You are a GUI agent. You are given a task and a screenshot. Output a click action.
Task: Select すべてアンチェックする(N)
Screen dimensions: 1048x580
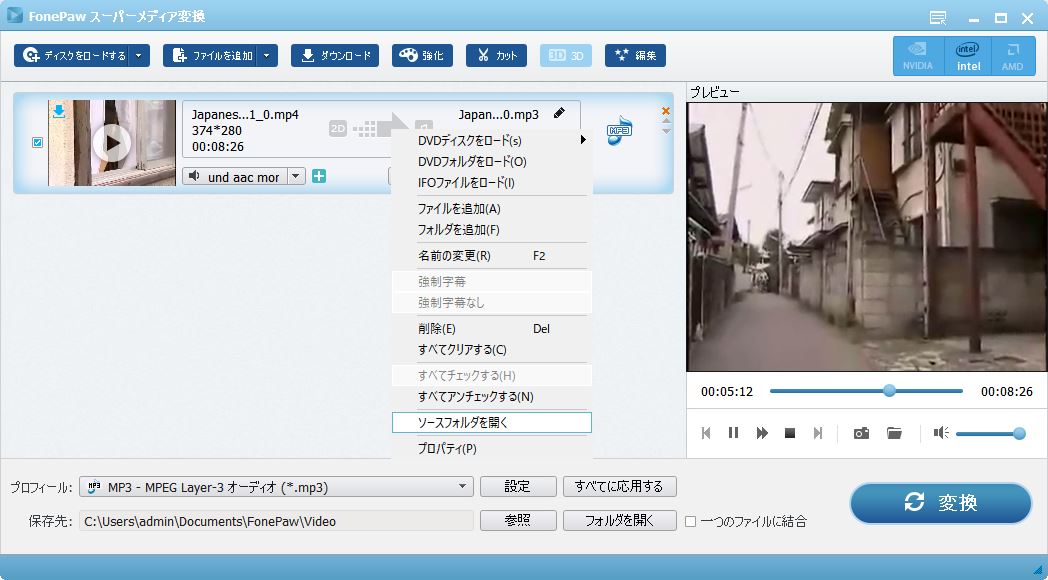tap(492, 397)
